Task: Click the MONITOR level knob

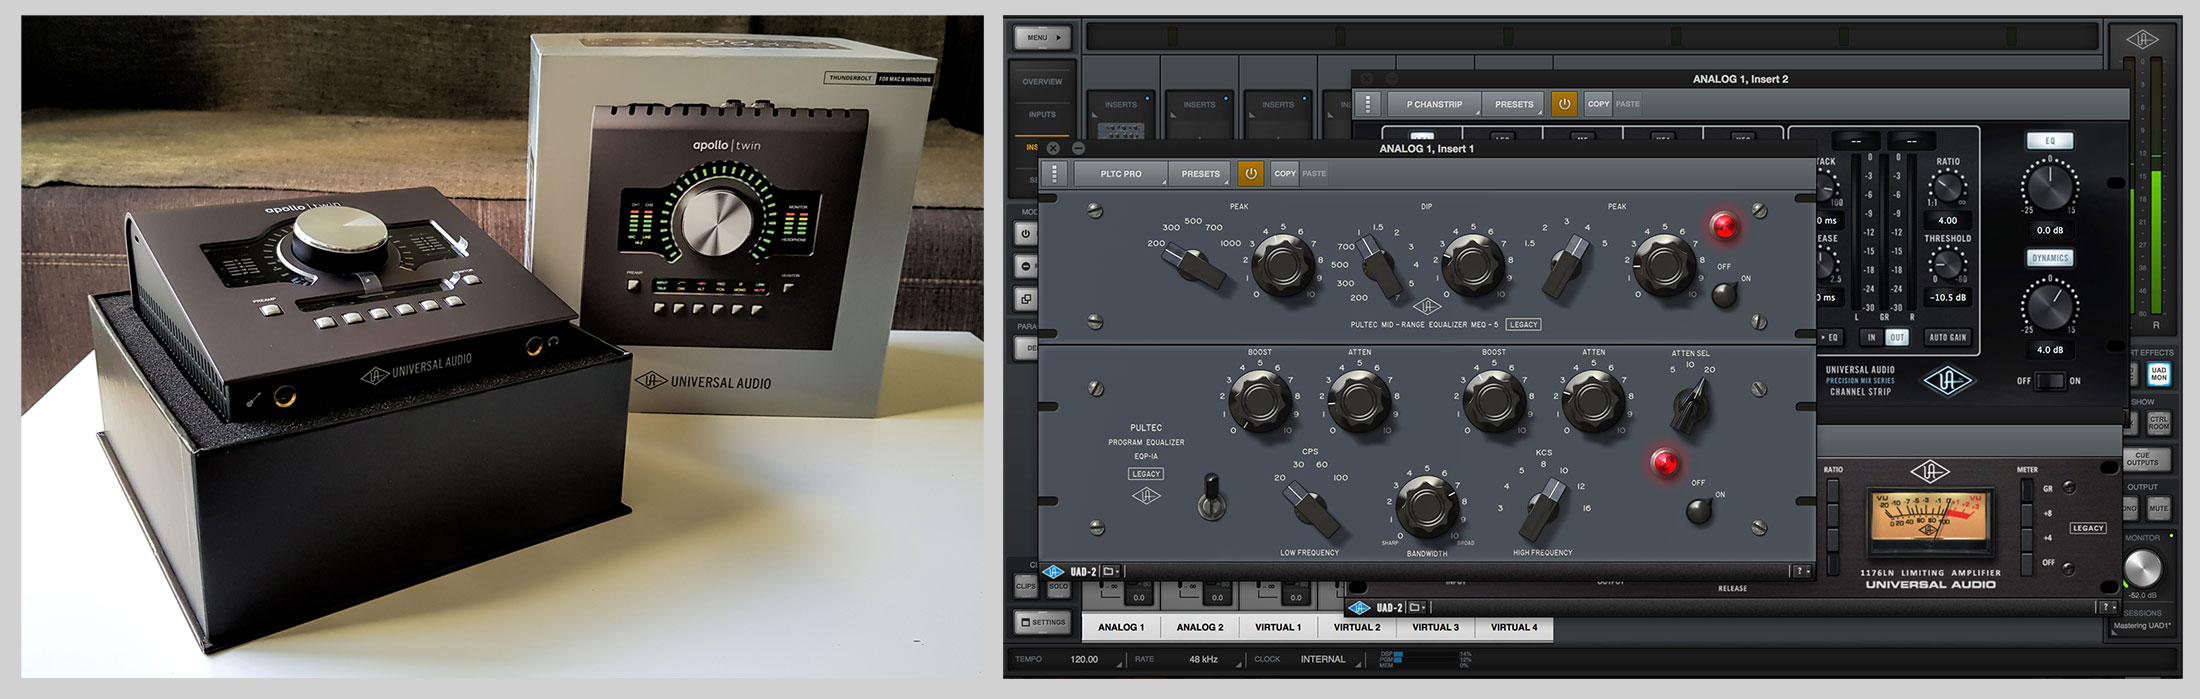Action: (2142, 570)
